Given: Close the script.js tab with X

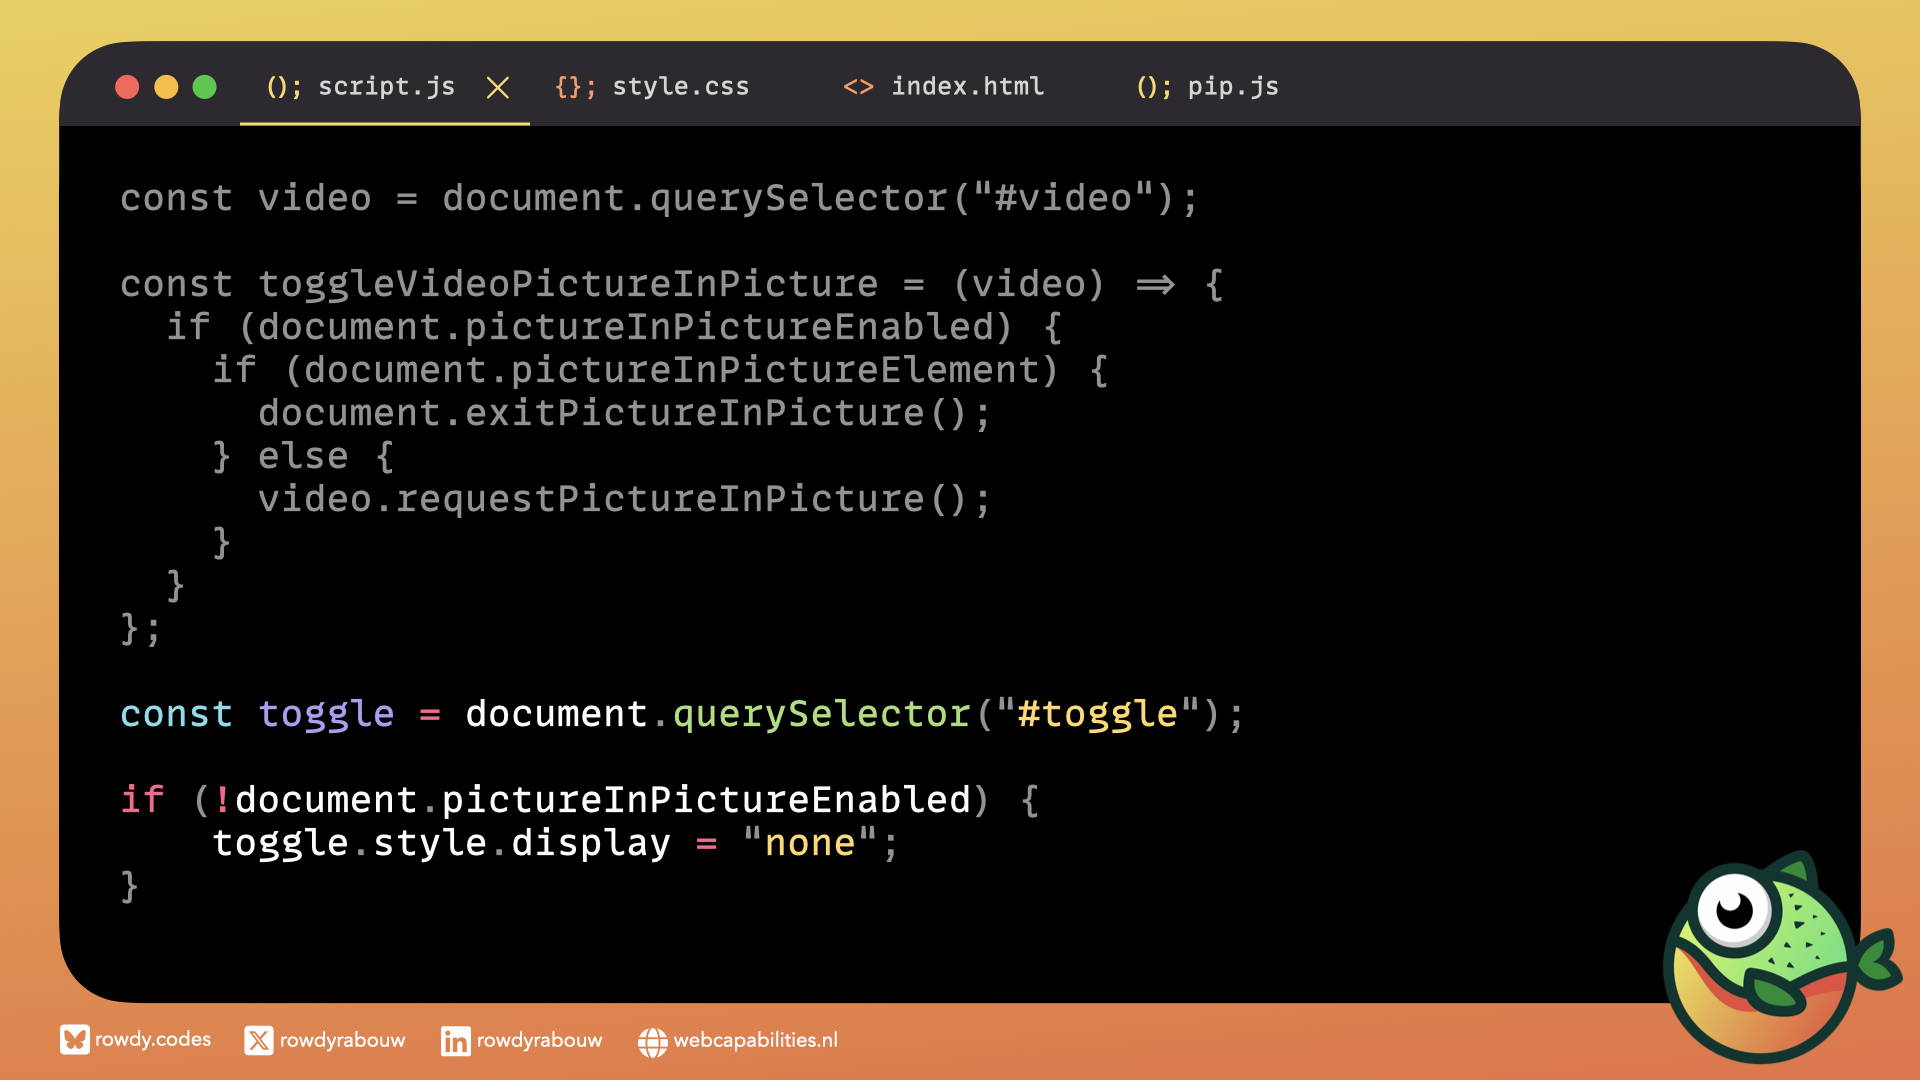Looking at the screenshot, I should [498, 88].
